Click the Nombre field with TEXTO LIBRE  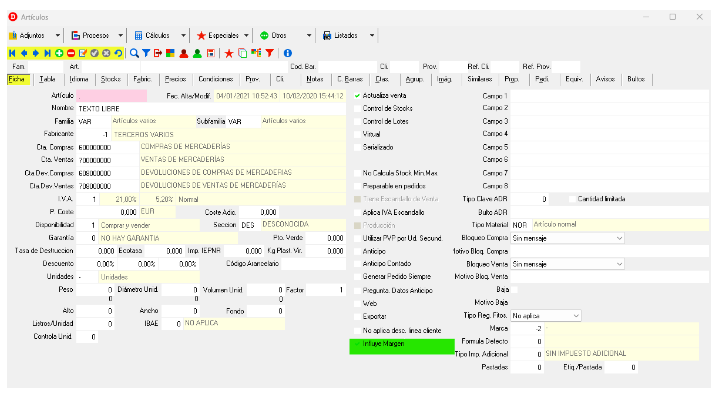(x=211, y=109)
